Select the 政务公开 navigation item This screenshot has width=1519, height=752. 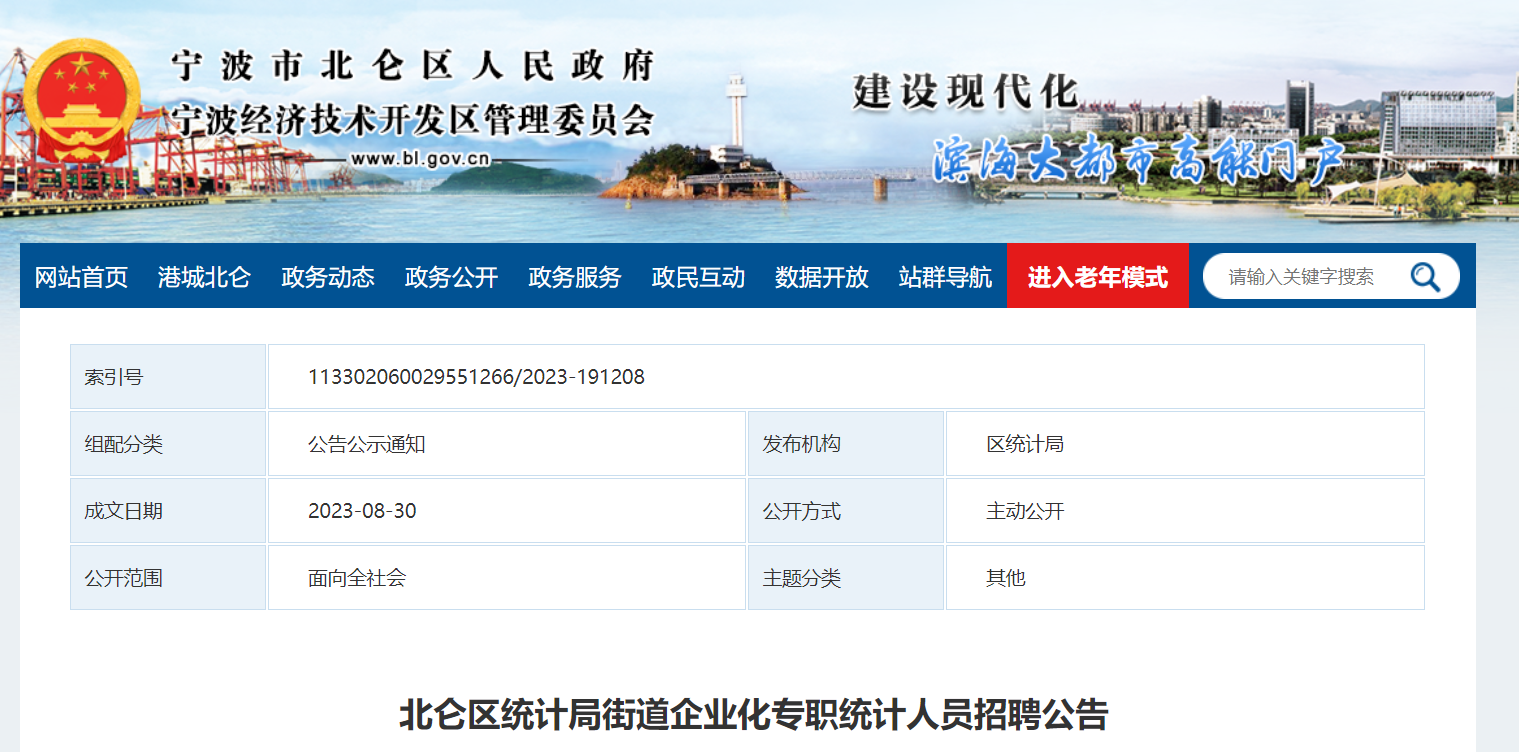click(x=451, y=277)
